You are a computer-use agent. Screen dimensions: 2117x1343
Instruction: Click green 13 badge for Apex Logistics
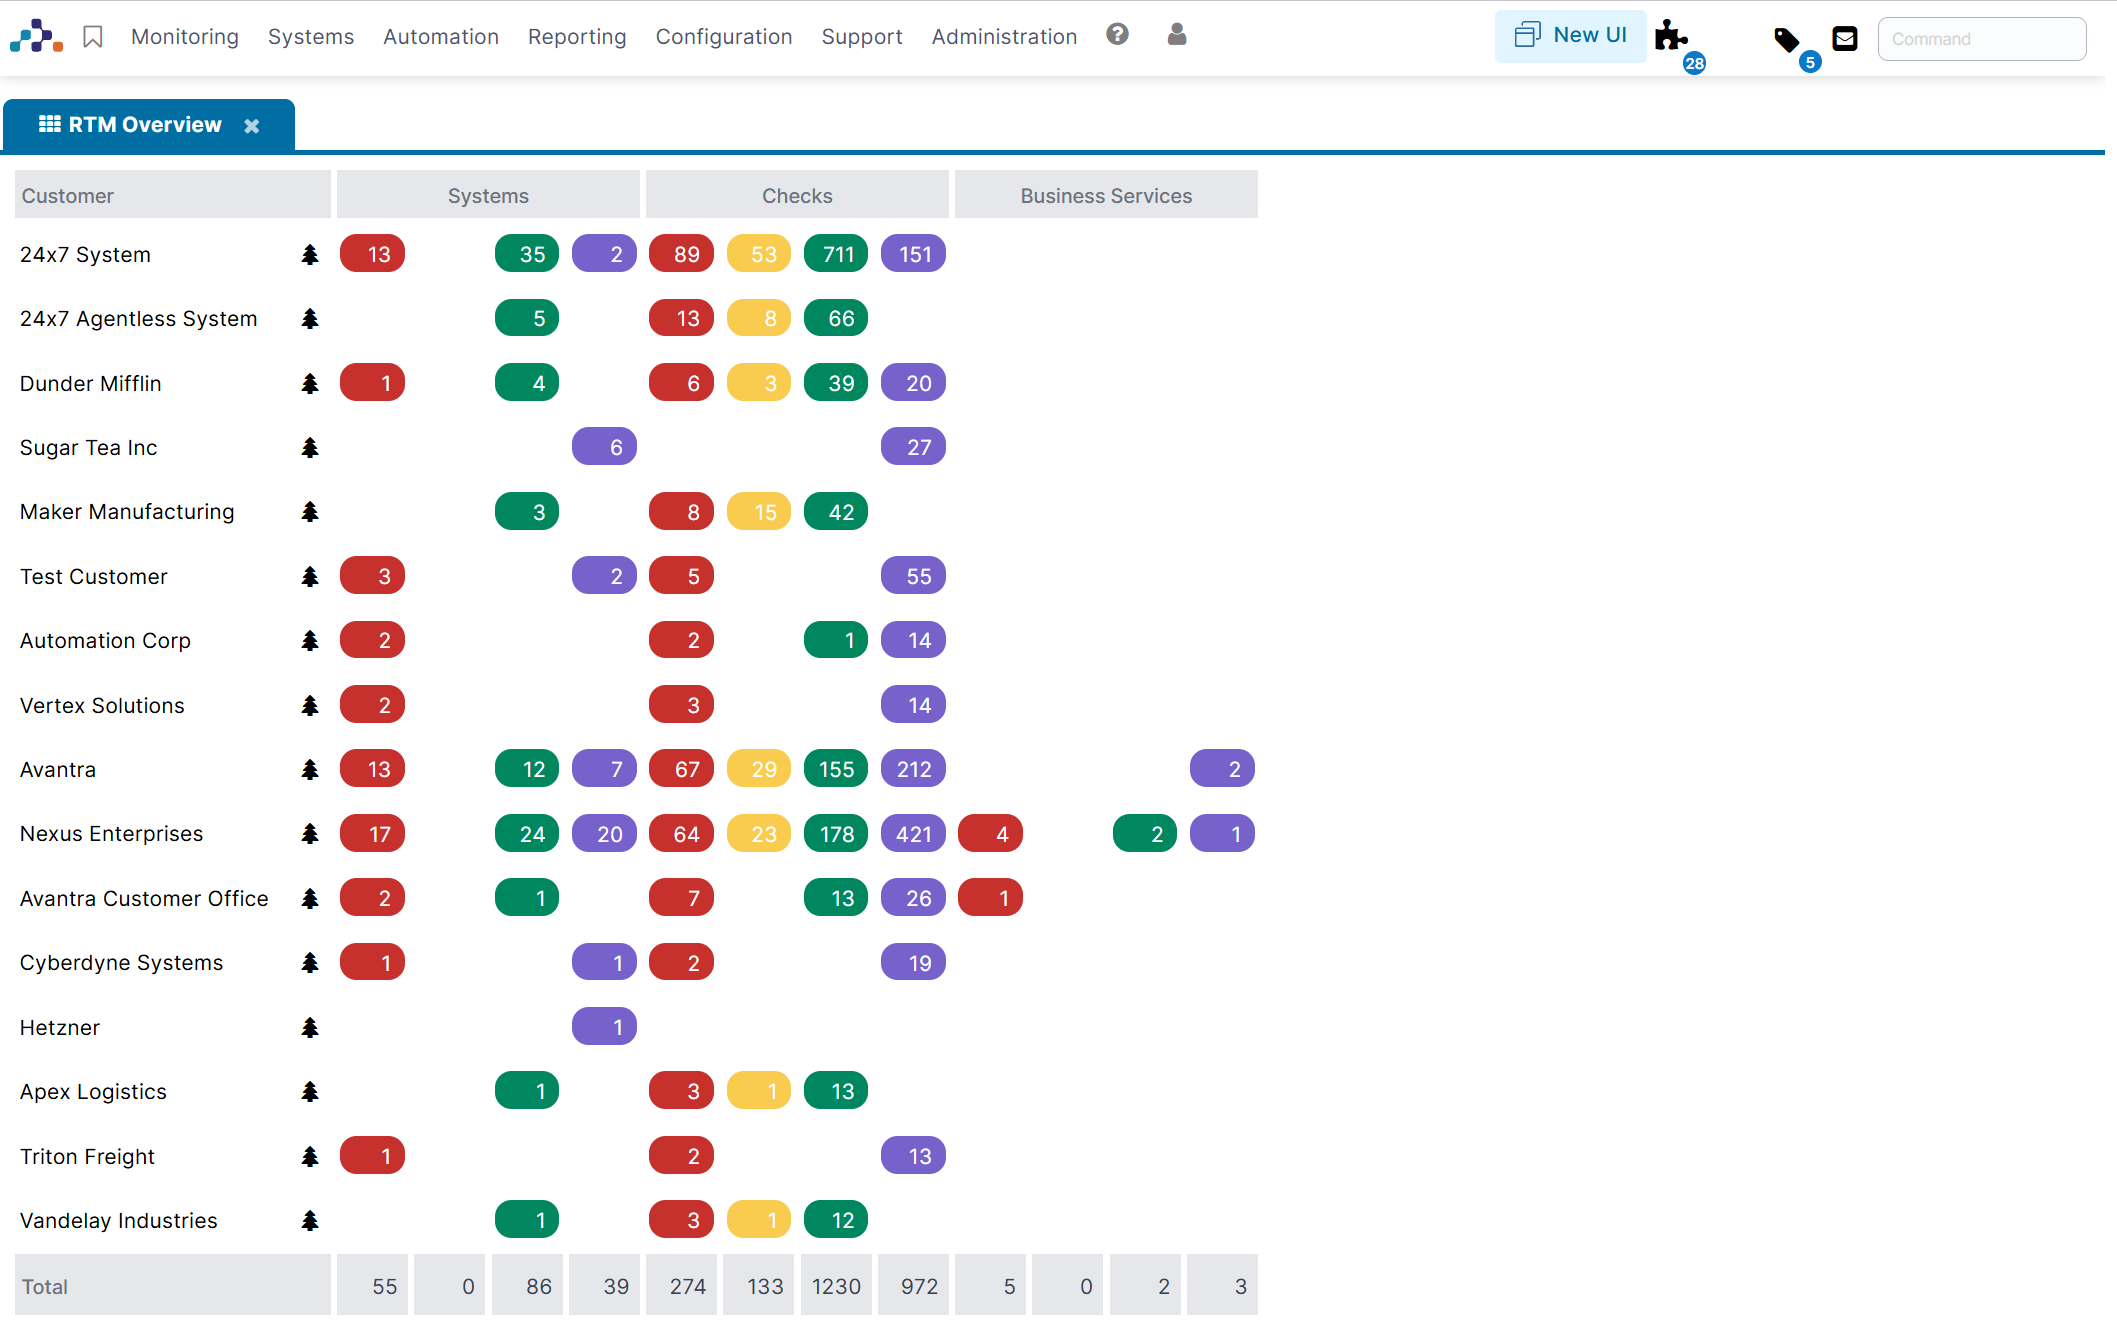836,1091
